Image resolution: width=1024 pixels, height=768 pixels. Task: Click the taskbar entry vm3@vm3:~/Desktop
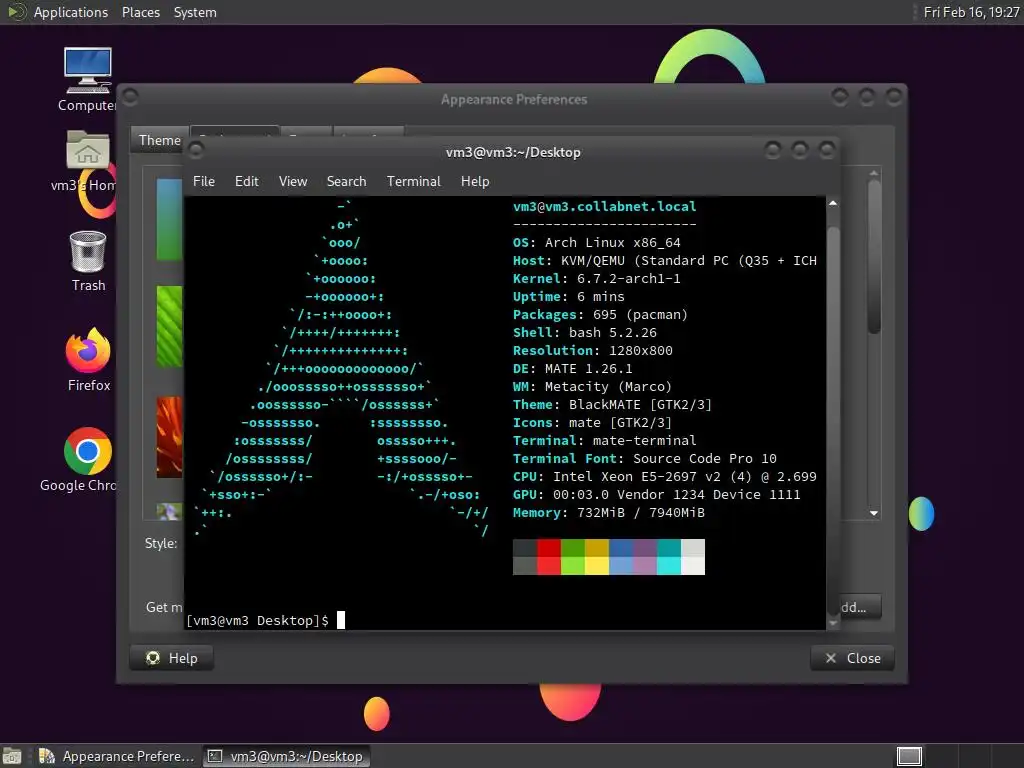tap(285, 756)
